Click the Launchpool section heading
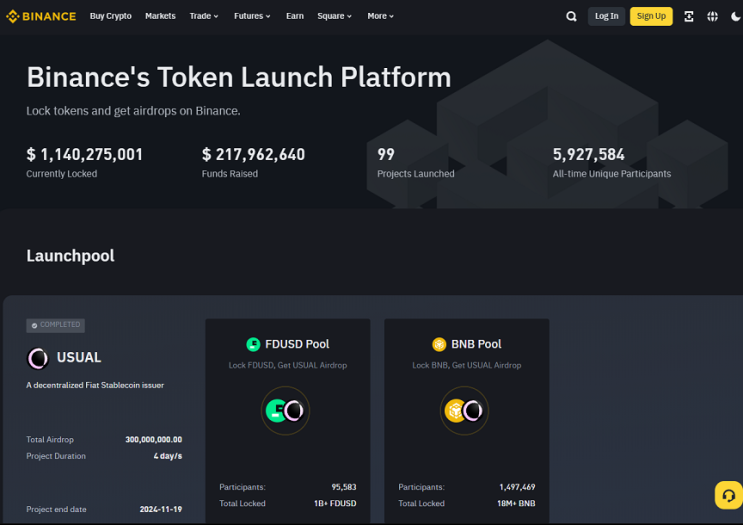This screenshot has height=525, width=743. pos(70,256)
